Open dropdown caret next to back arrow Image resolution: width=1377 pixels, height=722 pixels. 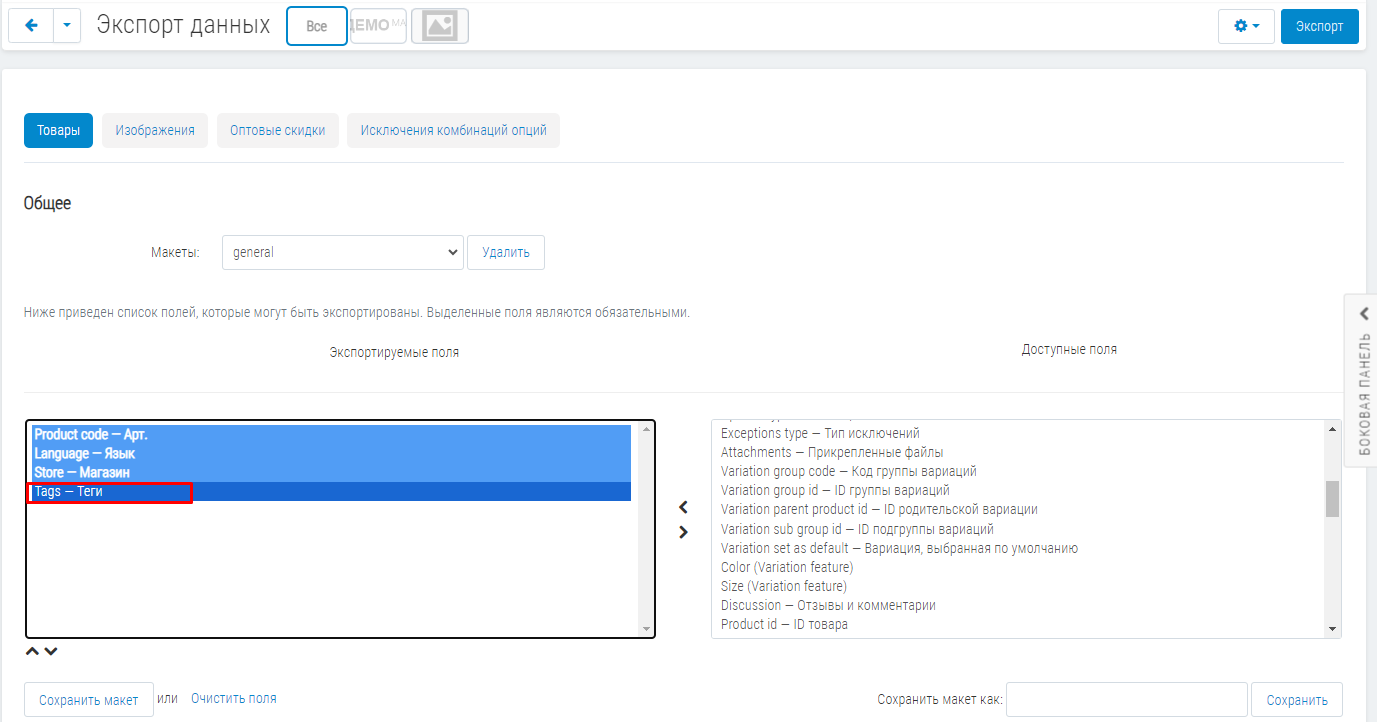[x=66, y=26]
